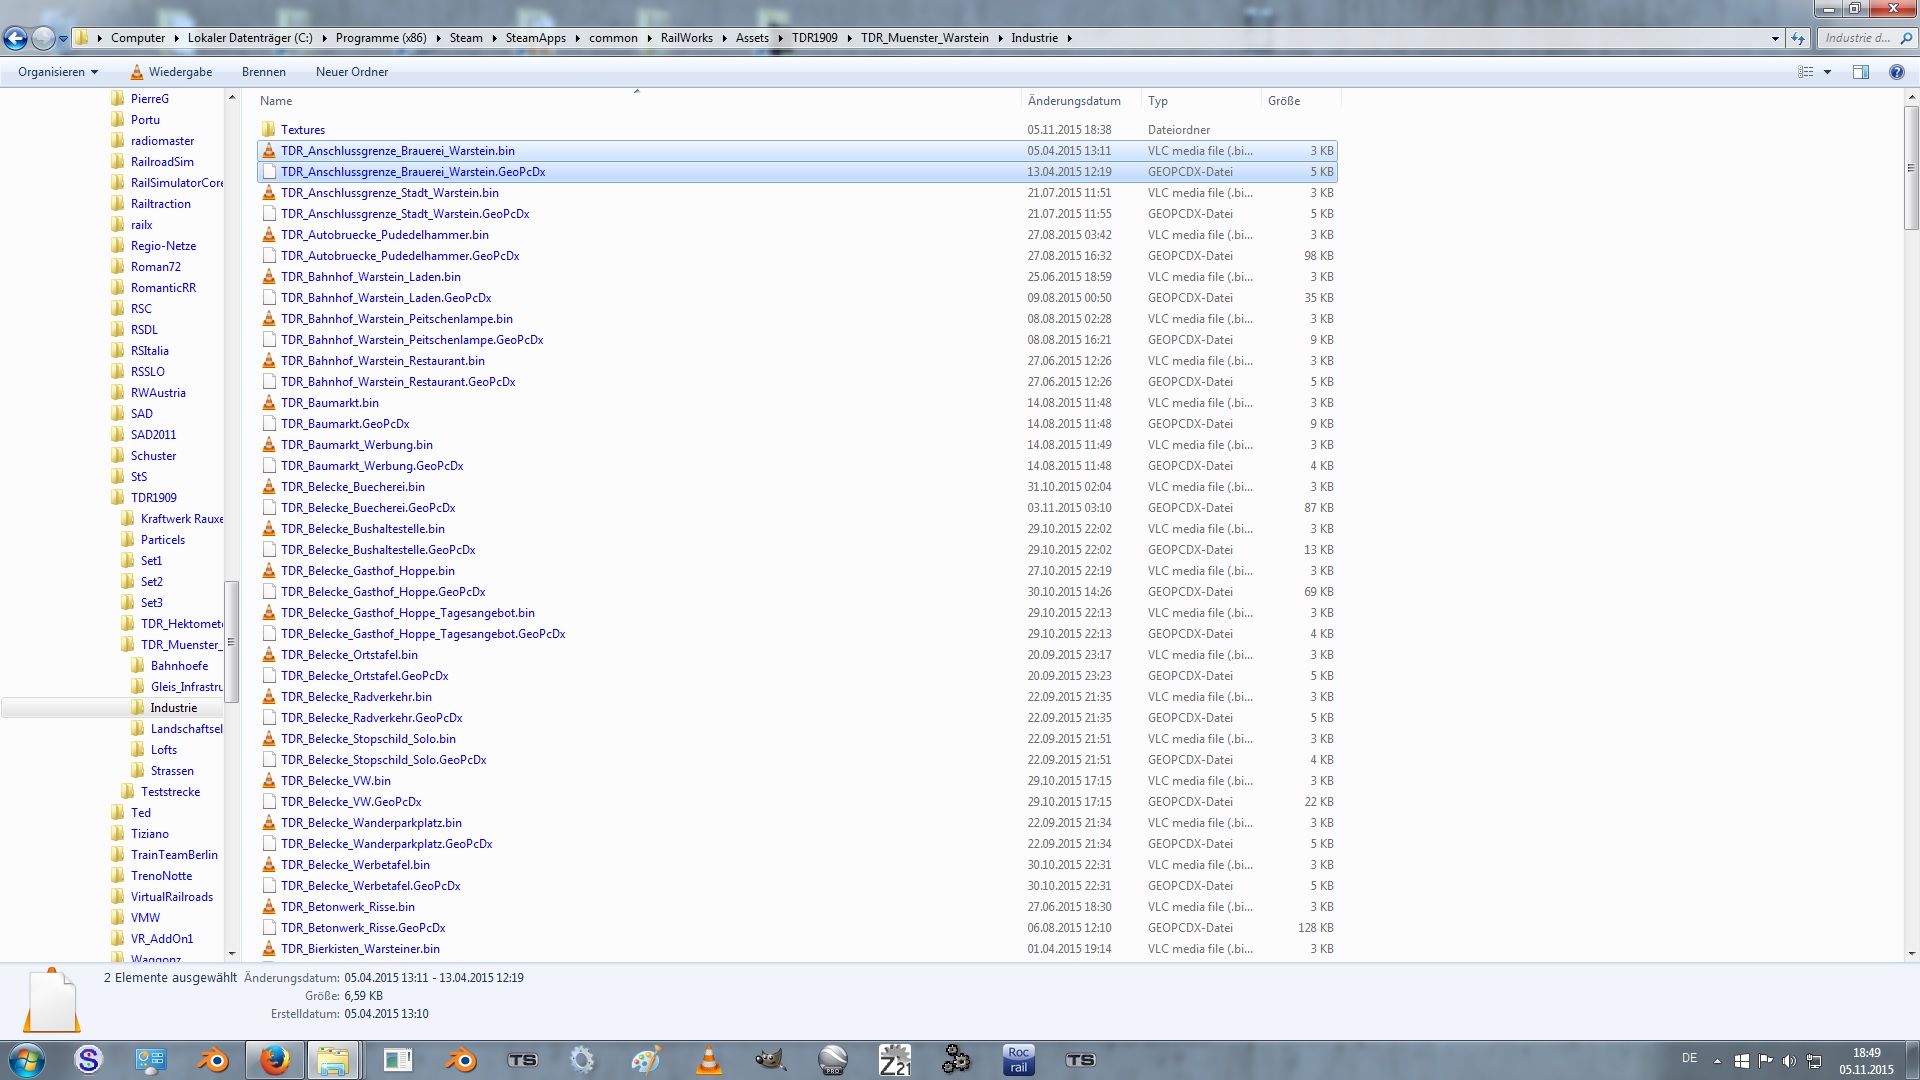Select file TDR_Bierkisten_Warsteiner.bin
Image resolution: width=1920 pixels, height=1080 pixels.
(361, 949)
